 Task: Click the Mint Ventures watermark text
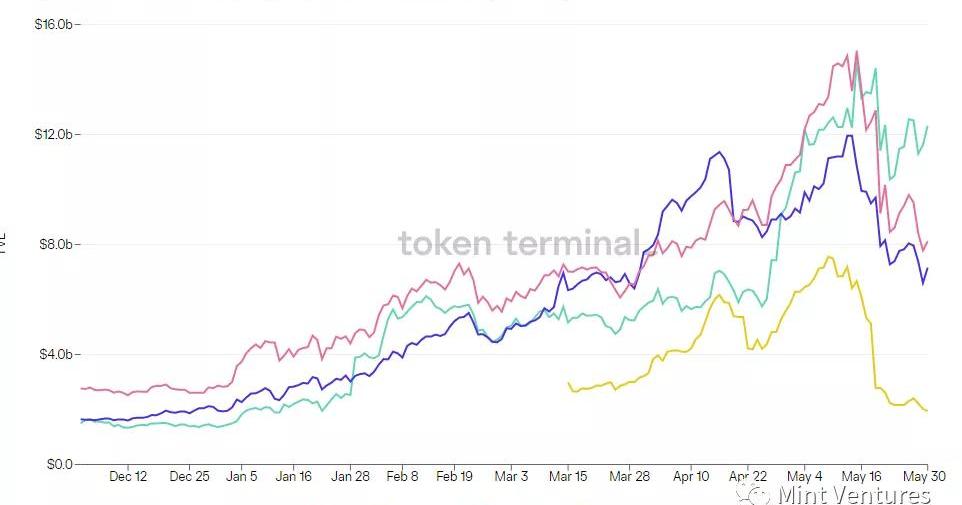854,493
